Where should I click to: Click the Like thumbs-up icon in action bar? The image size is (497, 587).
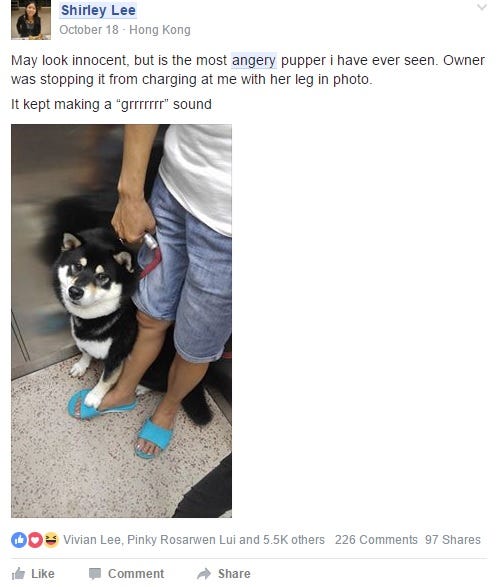(x=18, y=573)
